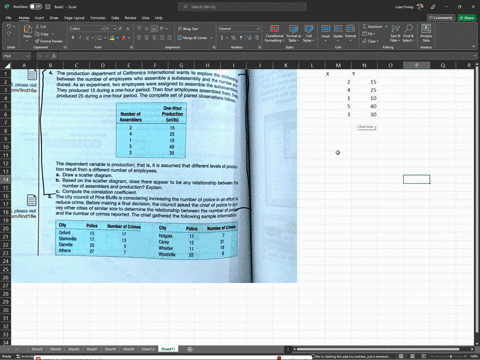The width and height of the screenshot is (480, 360).
Task: Open the Comments pane button
Action: point(441,18)
